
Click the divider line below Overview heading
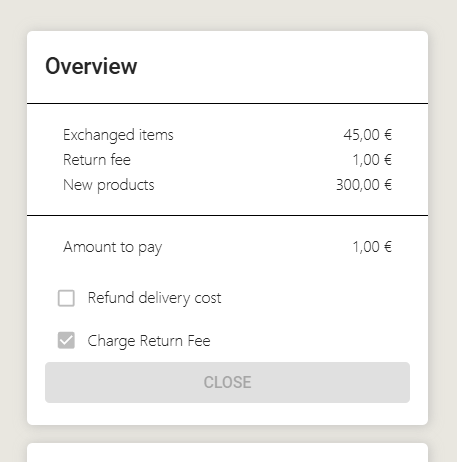(x=227, y=103)
